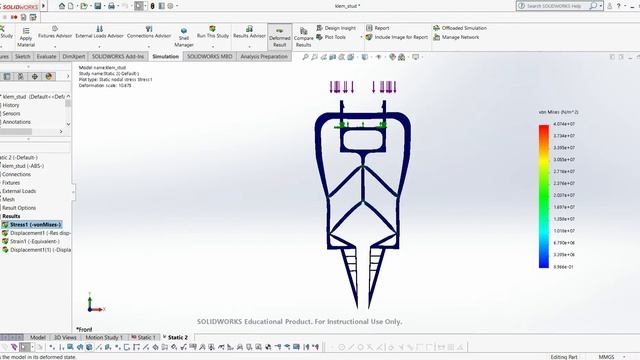Open the SOLIDWORKS MBD tab

[209, 56]
